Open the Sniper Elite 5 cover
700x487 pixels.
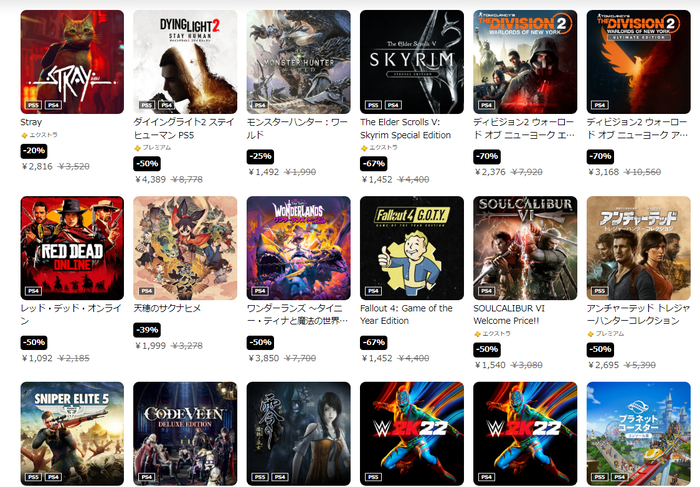pyautogui.click(x=72, y=433)
